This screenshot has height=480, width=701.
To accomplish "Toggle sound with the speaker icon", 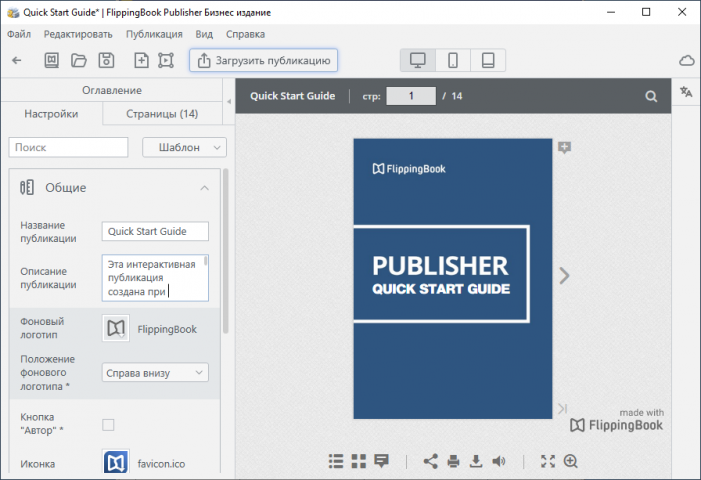I will point(499,461).
